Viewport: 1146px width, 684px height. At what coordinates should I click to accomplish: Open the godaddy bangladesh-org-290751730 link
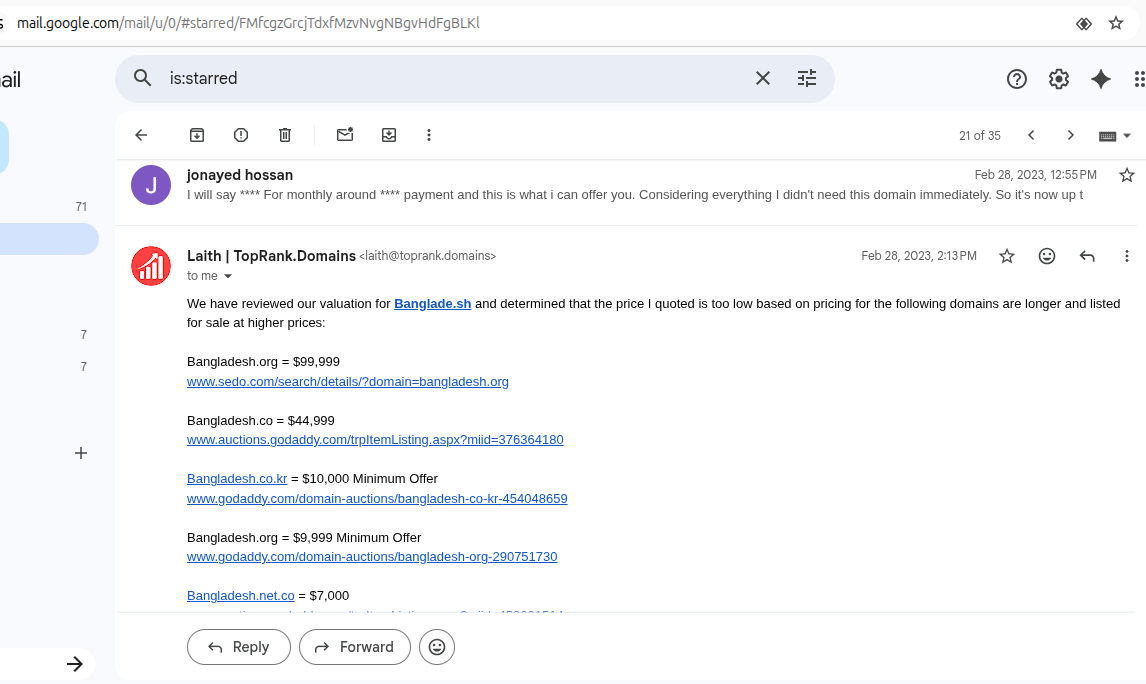[x=372, y=557]
